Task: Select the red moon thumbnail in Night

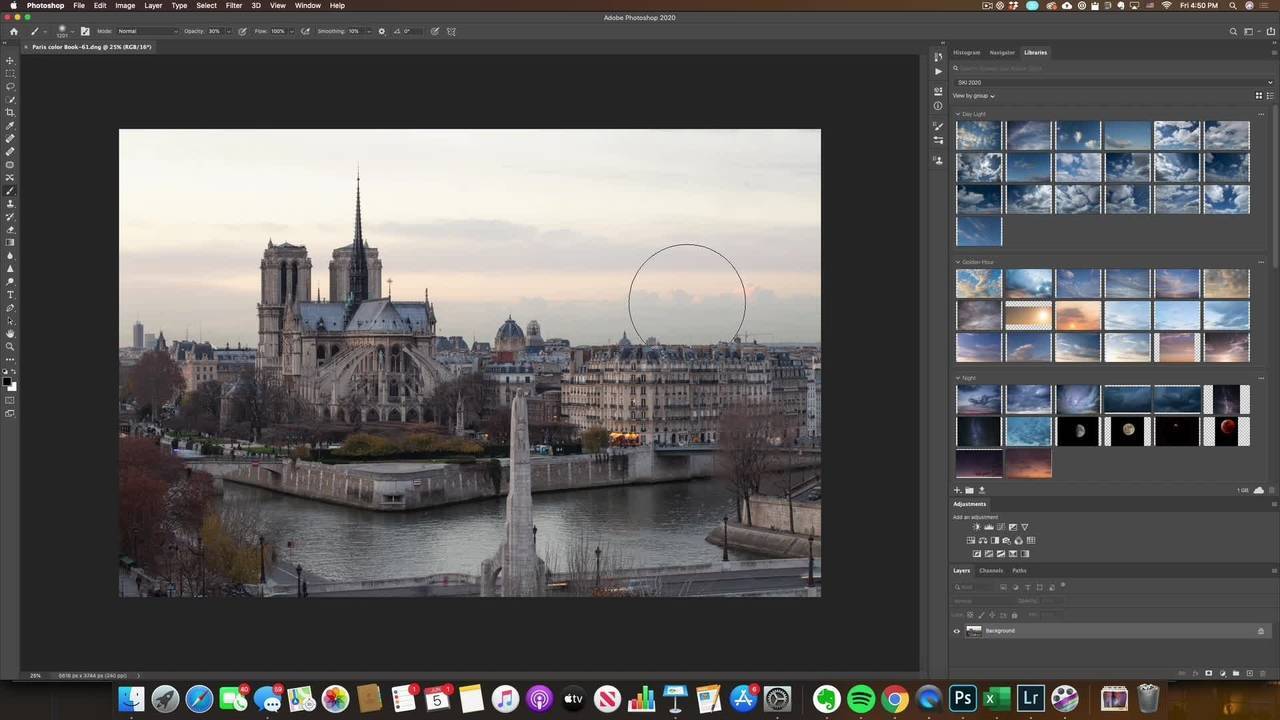Action: click(1226, 431)
